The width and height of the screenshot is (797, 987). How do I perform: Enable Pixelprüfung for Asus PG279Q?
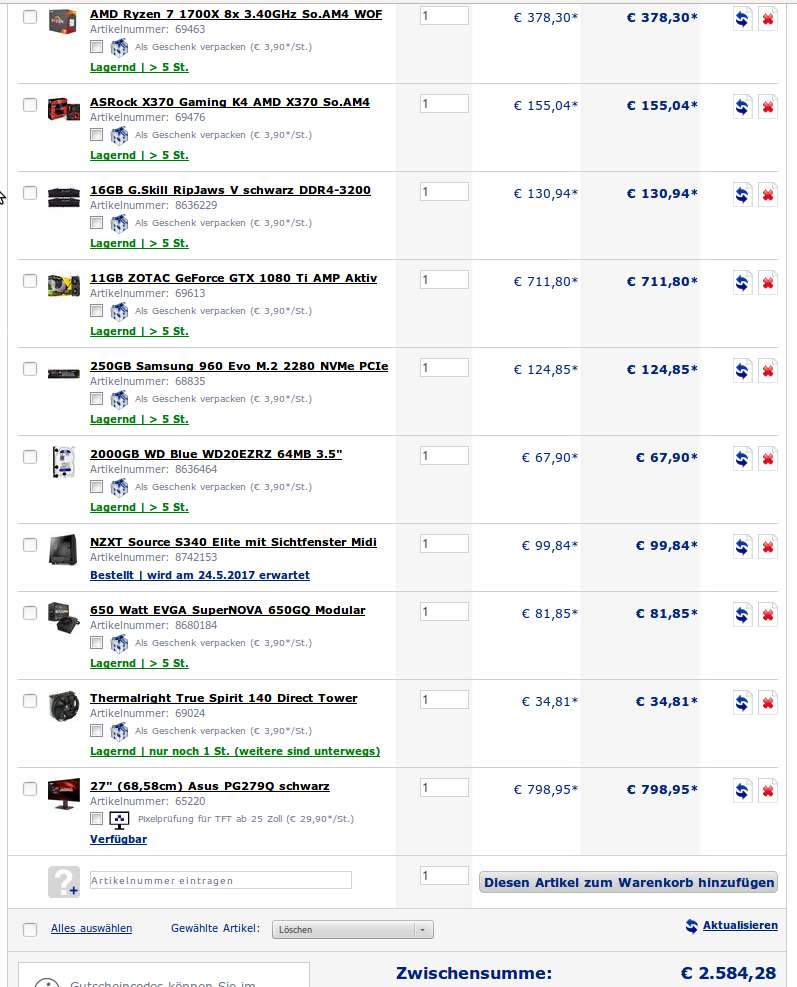[x=96, y=818]
